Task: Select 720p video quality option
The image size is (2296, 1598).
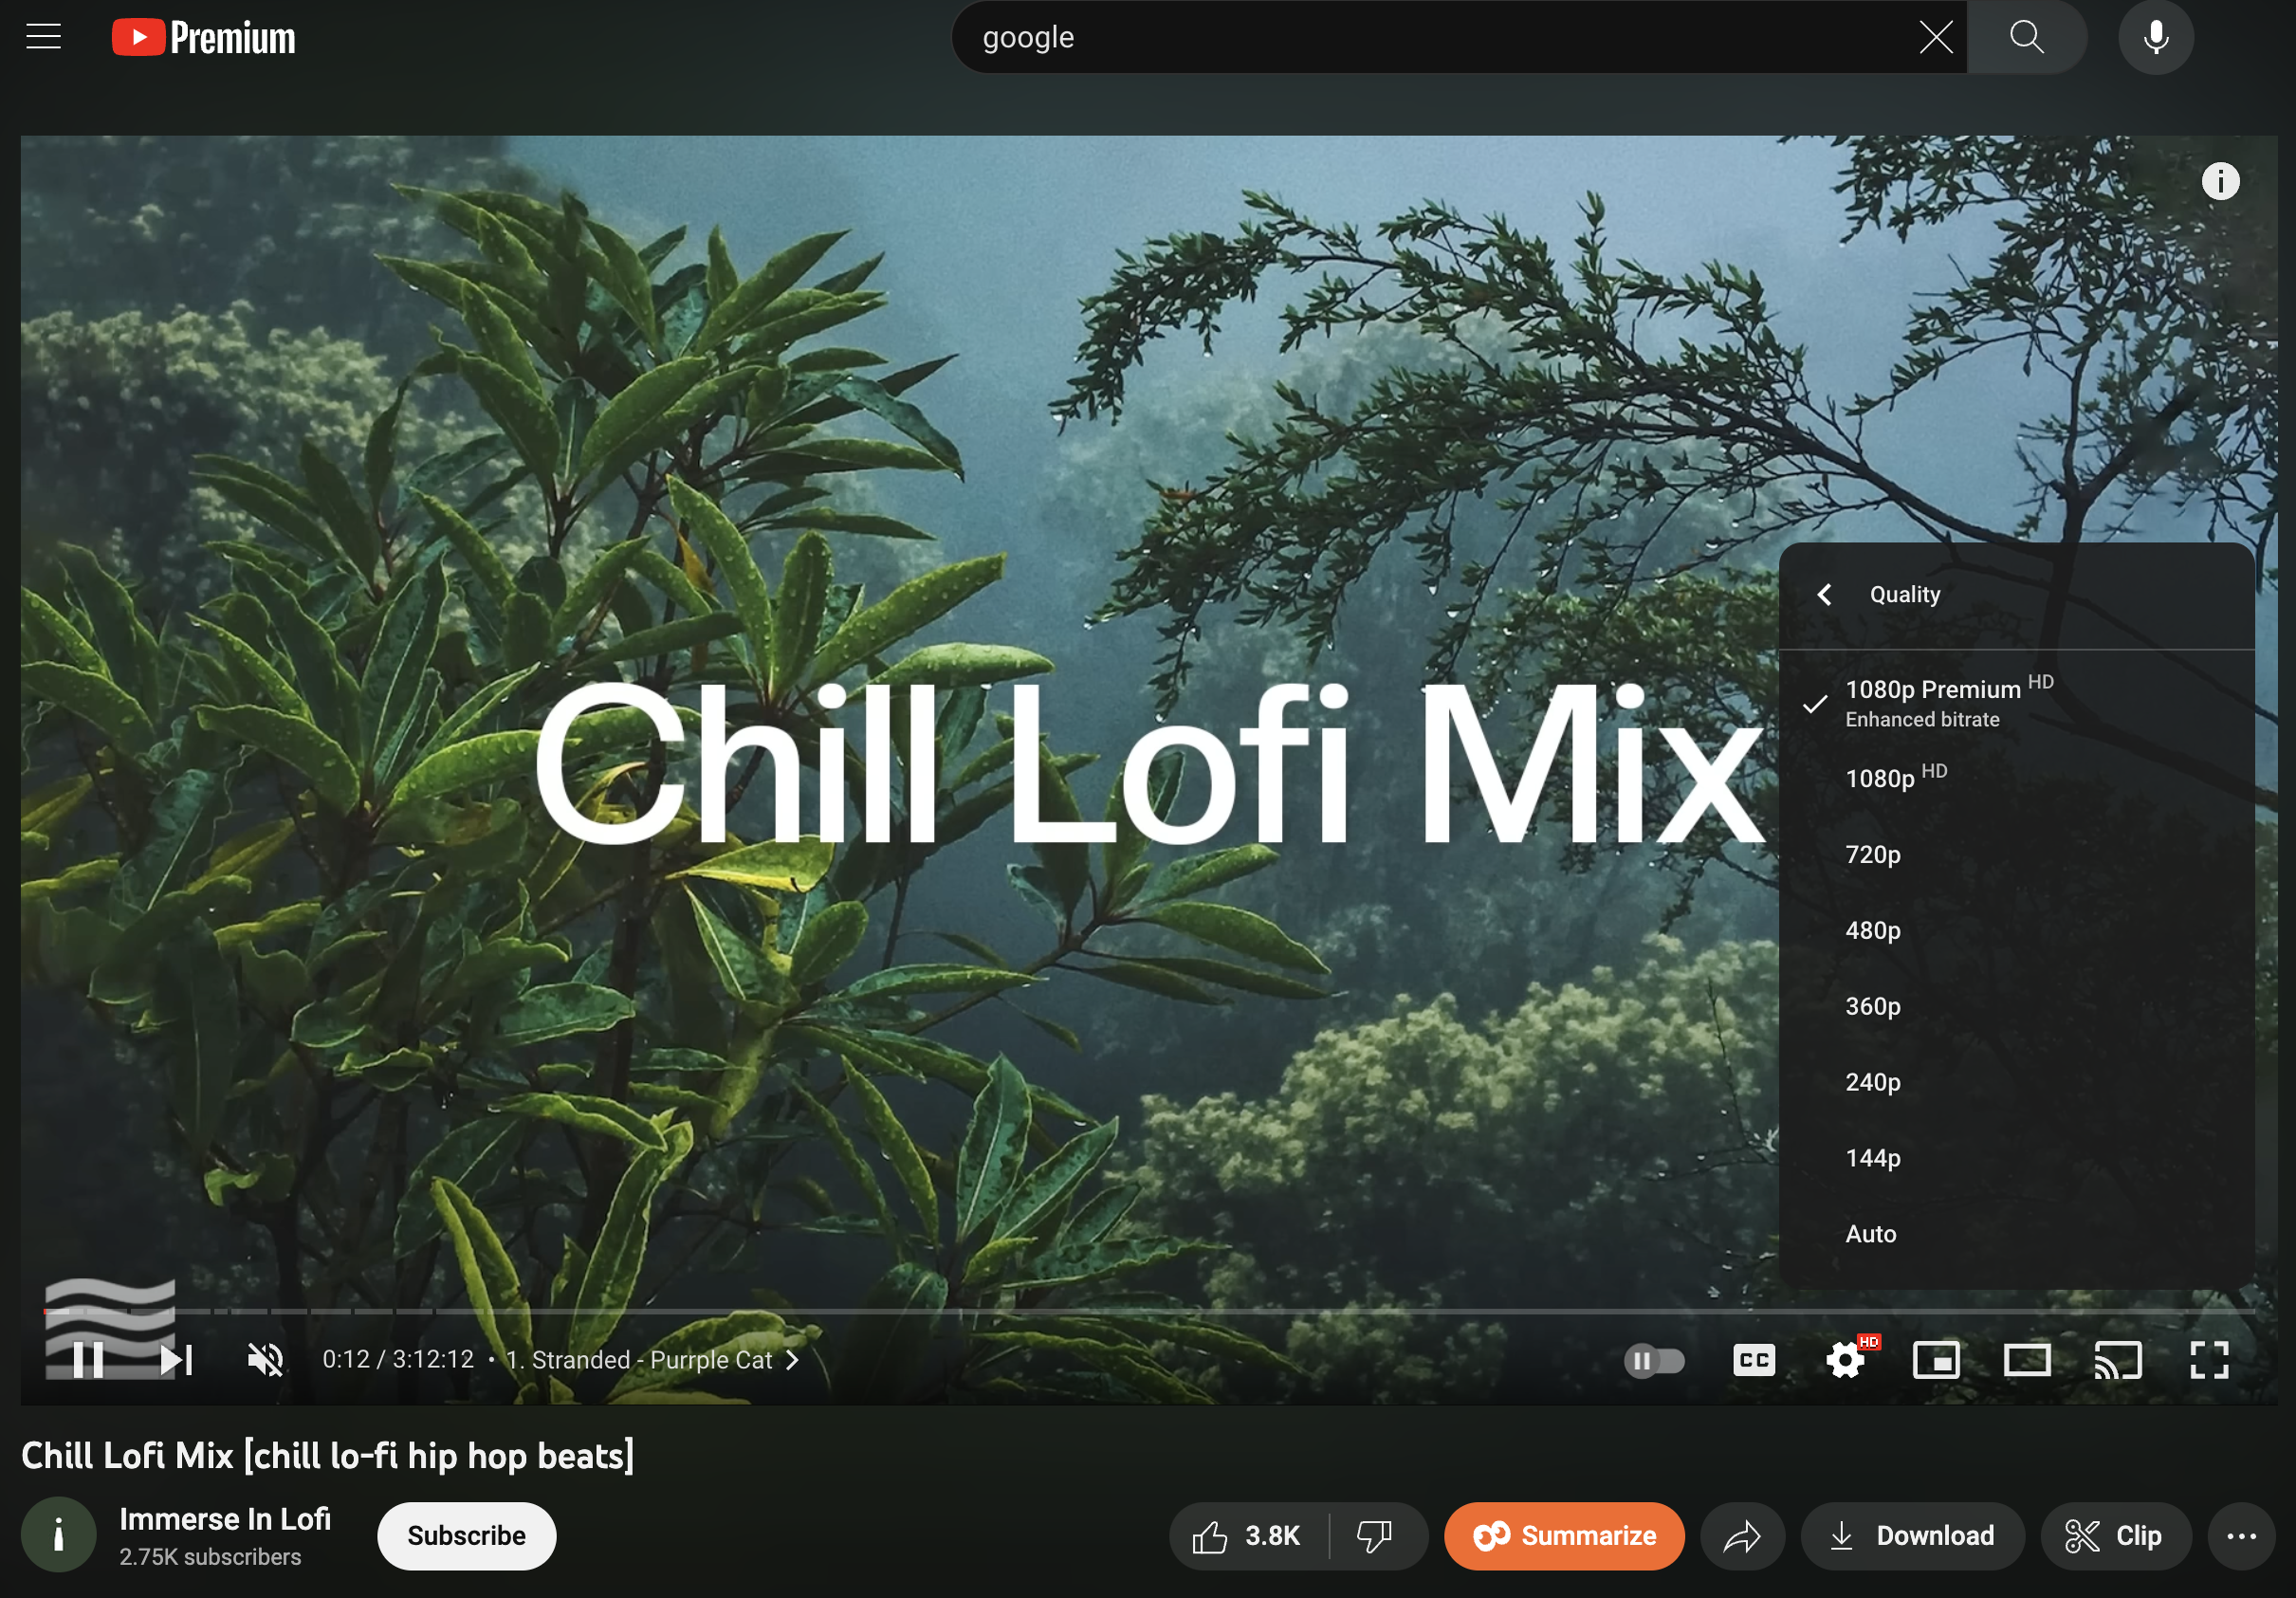Action: pyautogui.click(x=1874, y=854)
